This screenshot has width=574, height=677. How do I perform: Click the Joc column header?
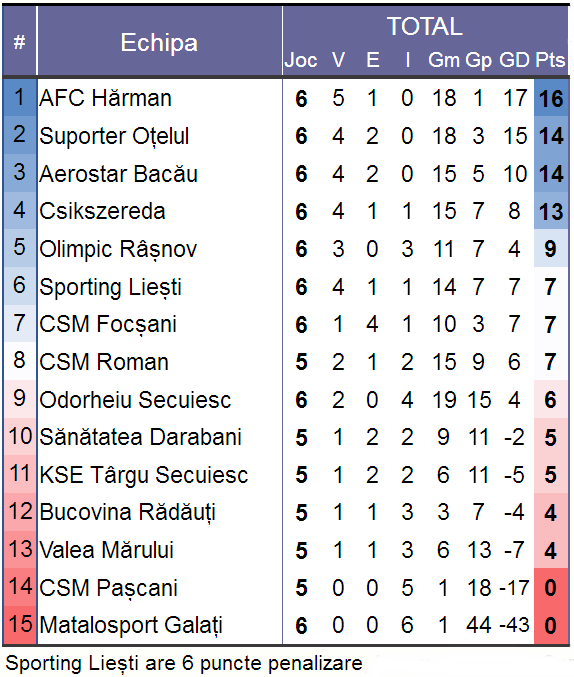(x=301, y=60)
